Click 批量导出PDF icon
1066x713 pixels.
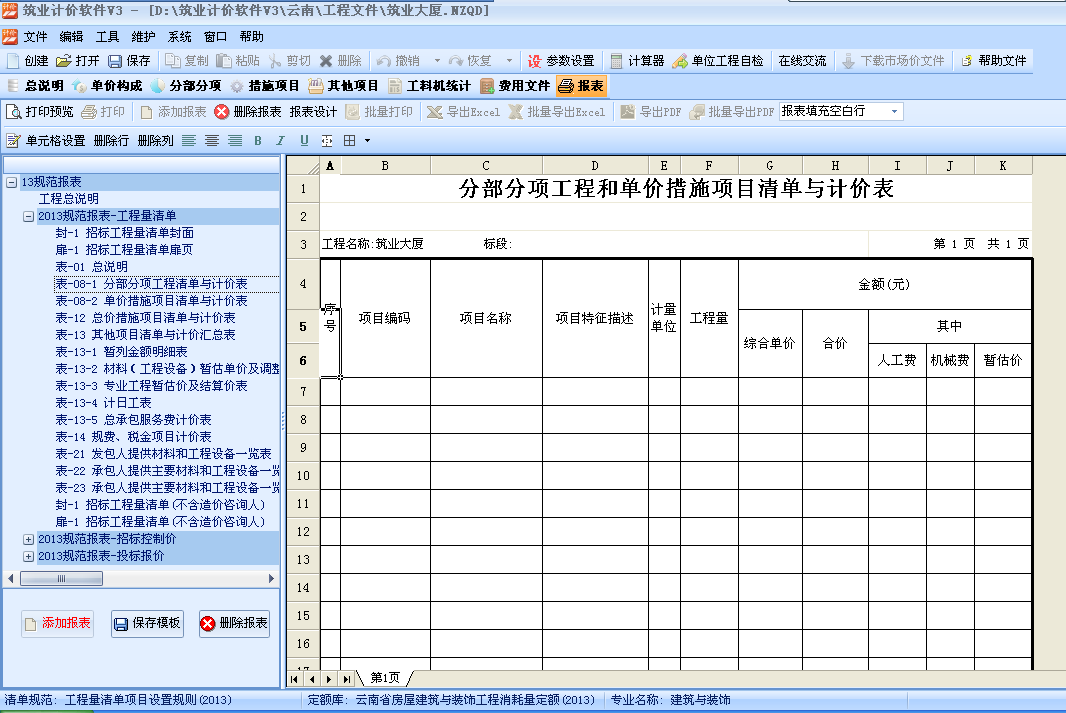pos(697,111)
